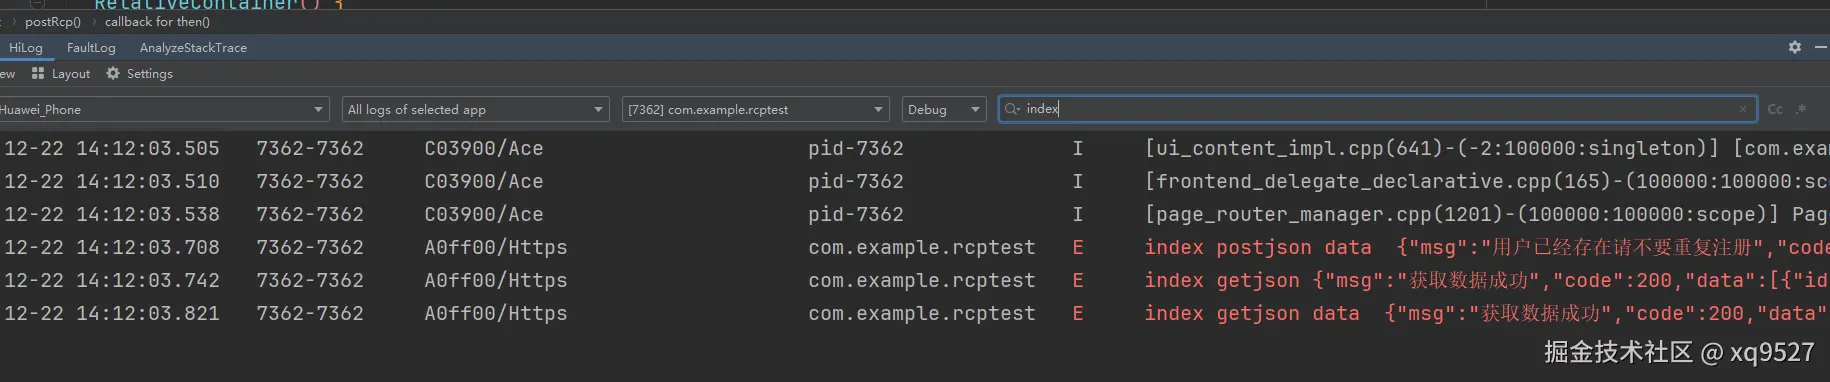Select the log row with timestamp 14:12:03.821
1830x382 pixels.
pyautogui.click(x=915, y=313)
